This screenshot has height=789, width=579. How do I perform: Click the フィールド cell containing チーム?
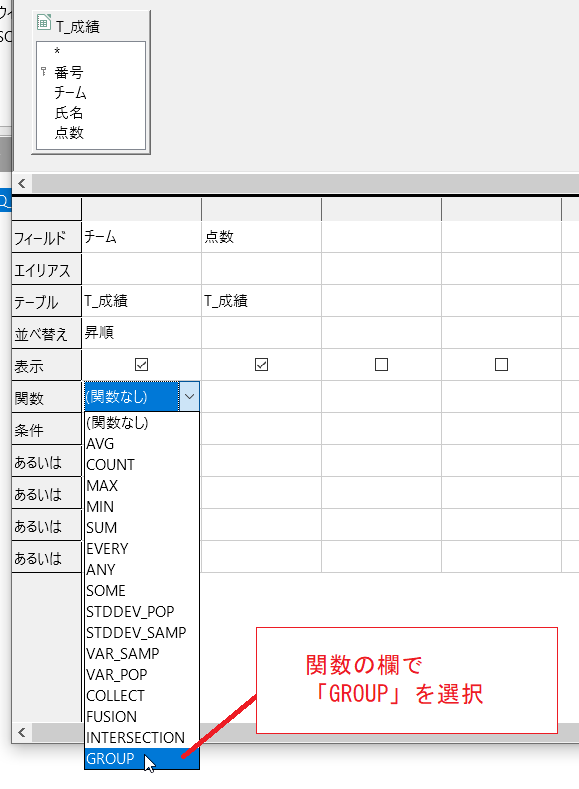coord(141,236)
